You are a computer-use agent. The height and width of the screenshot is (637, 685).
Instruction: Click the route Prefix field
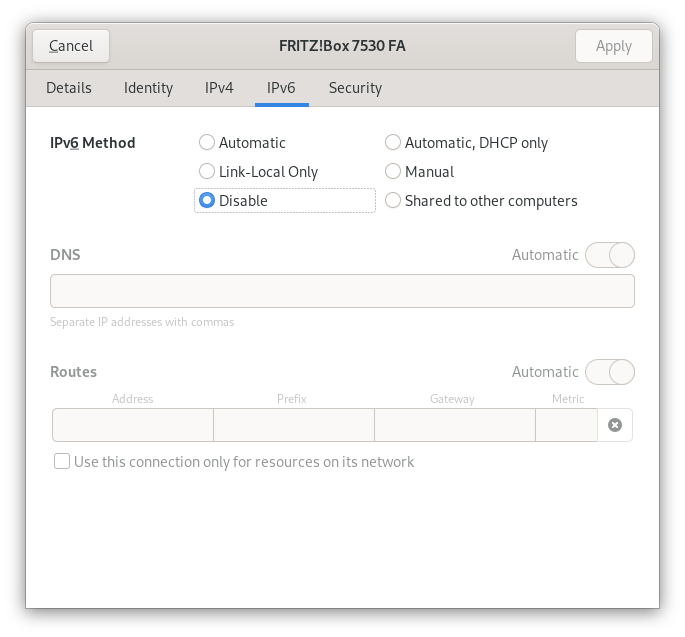pyautogui.click(x=293, y=425)
